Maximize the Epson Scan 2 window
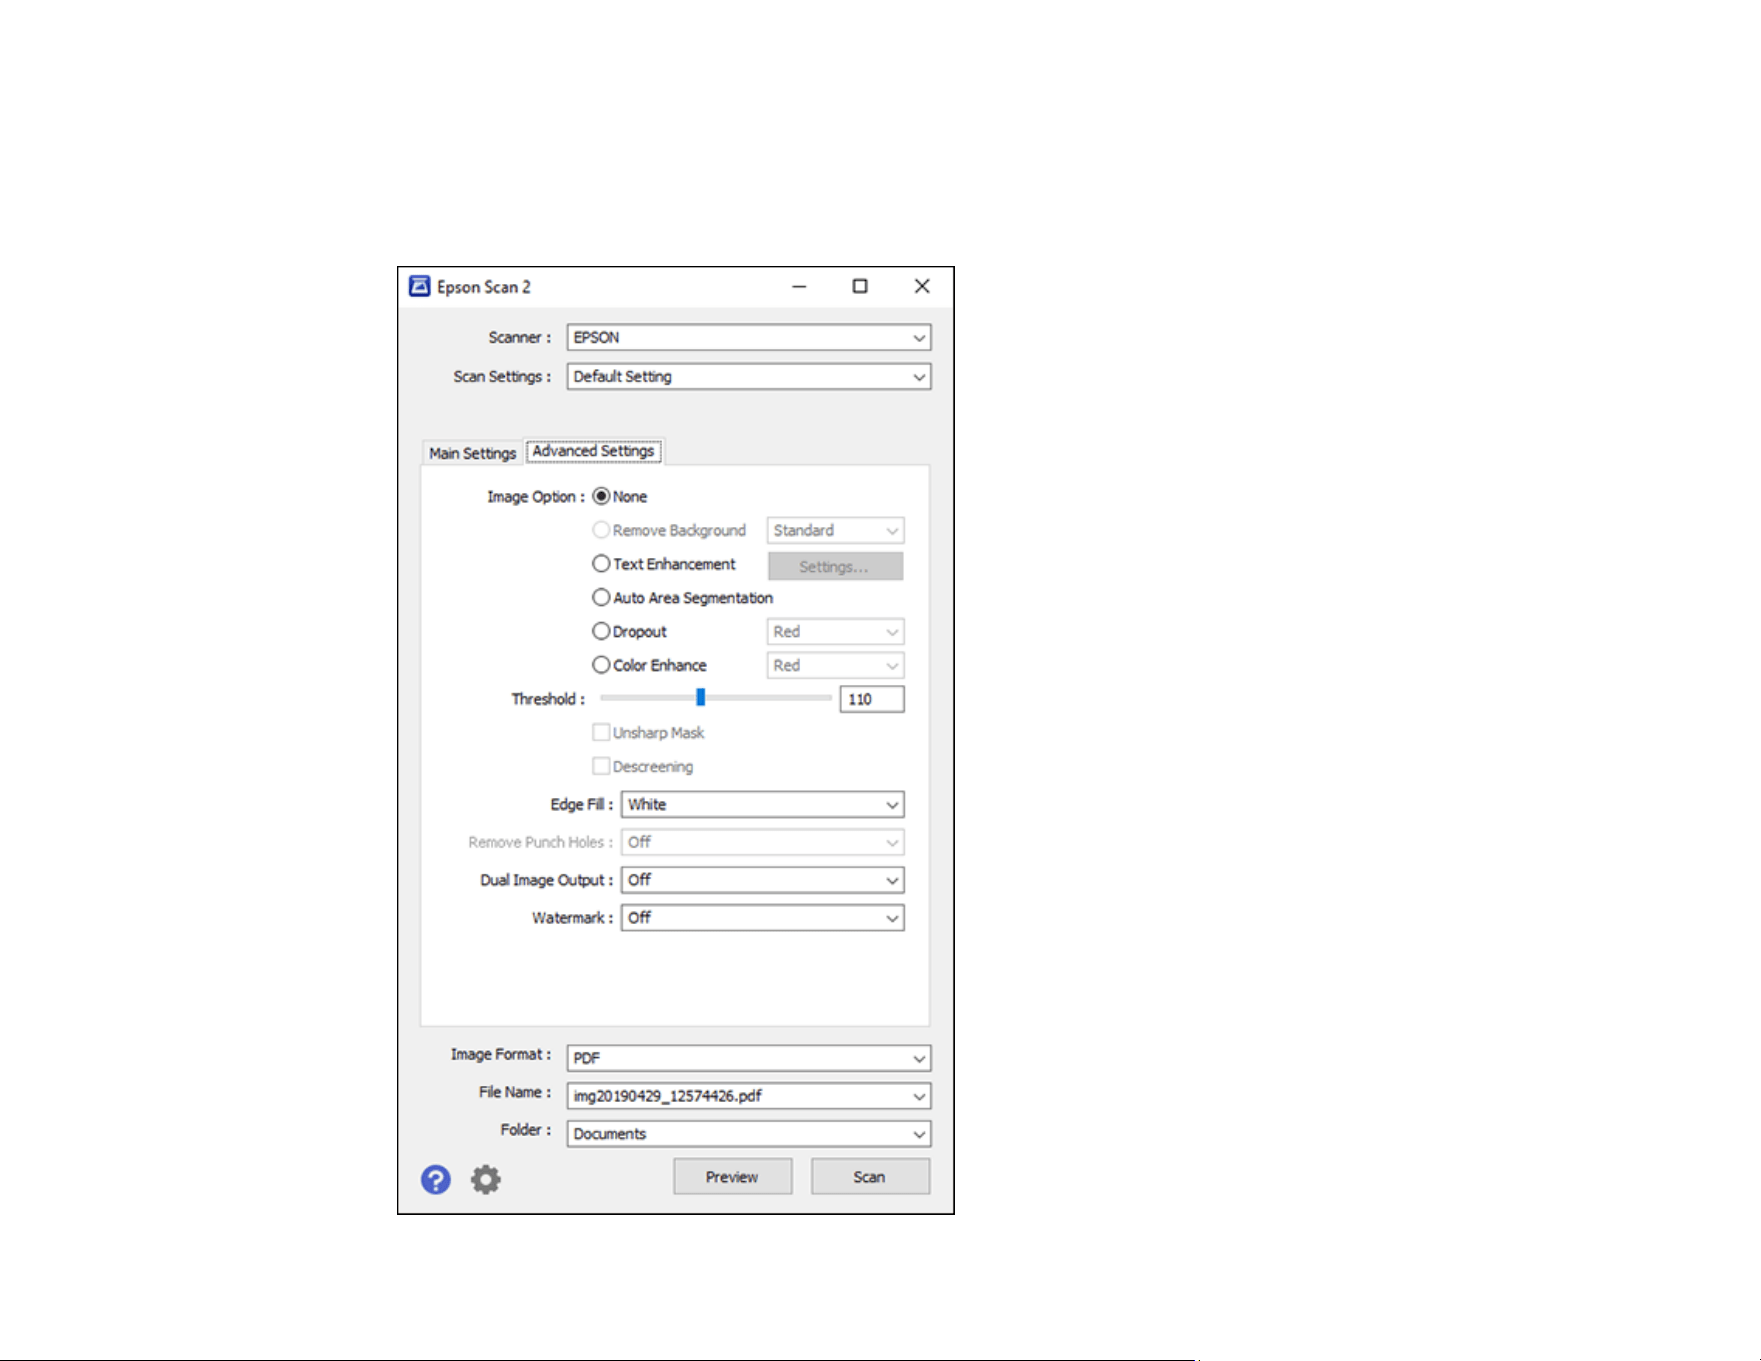This screenshot has height=1361, width=1761. pyautogui.click(x=860, y=287)
